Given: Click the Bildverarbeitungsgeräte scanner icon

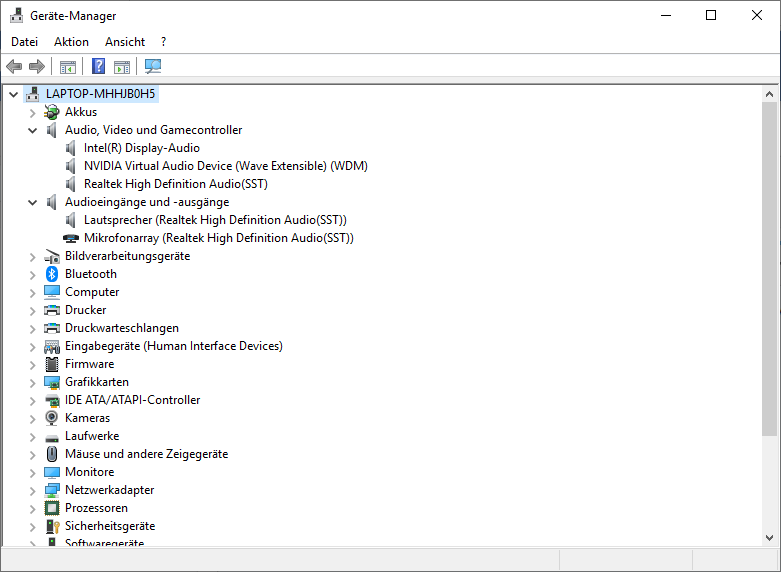Looking at the screenshot, I should pyautogui.click(x=52, y=256).
